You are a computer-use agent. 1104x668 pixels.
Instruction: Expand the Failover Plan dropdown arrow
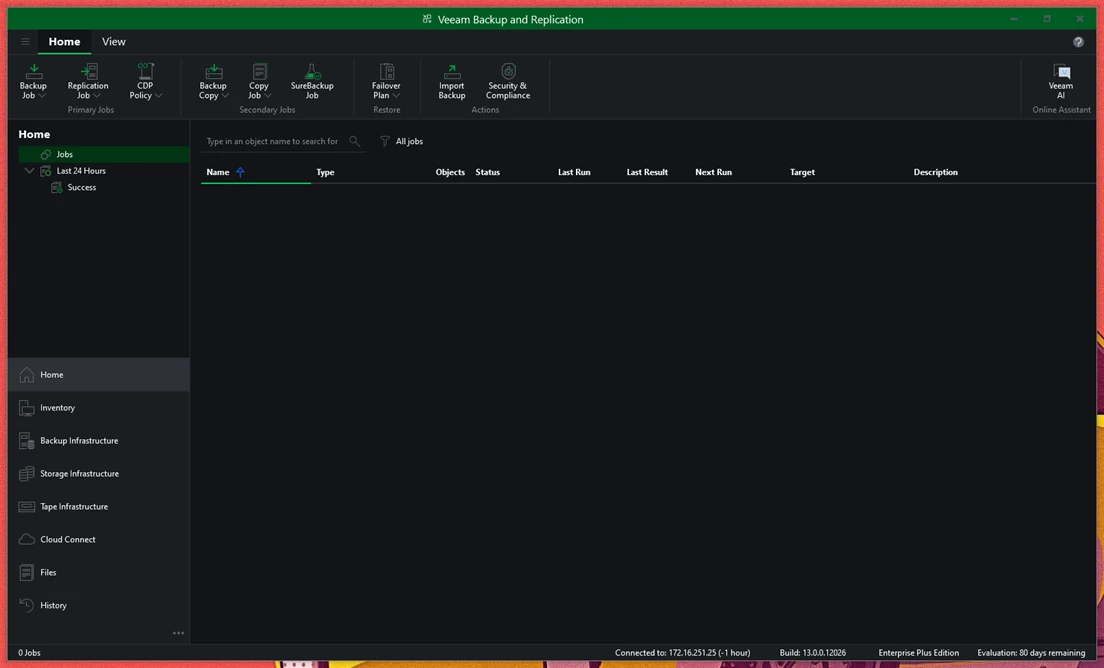(396, 96)
